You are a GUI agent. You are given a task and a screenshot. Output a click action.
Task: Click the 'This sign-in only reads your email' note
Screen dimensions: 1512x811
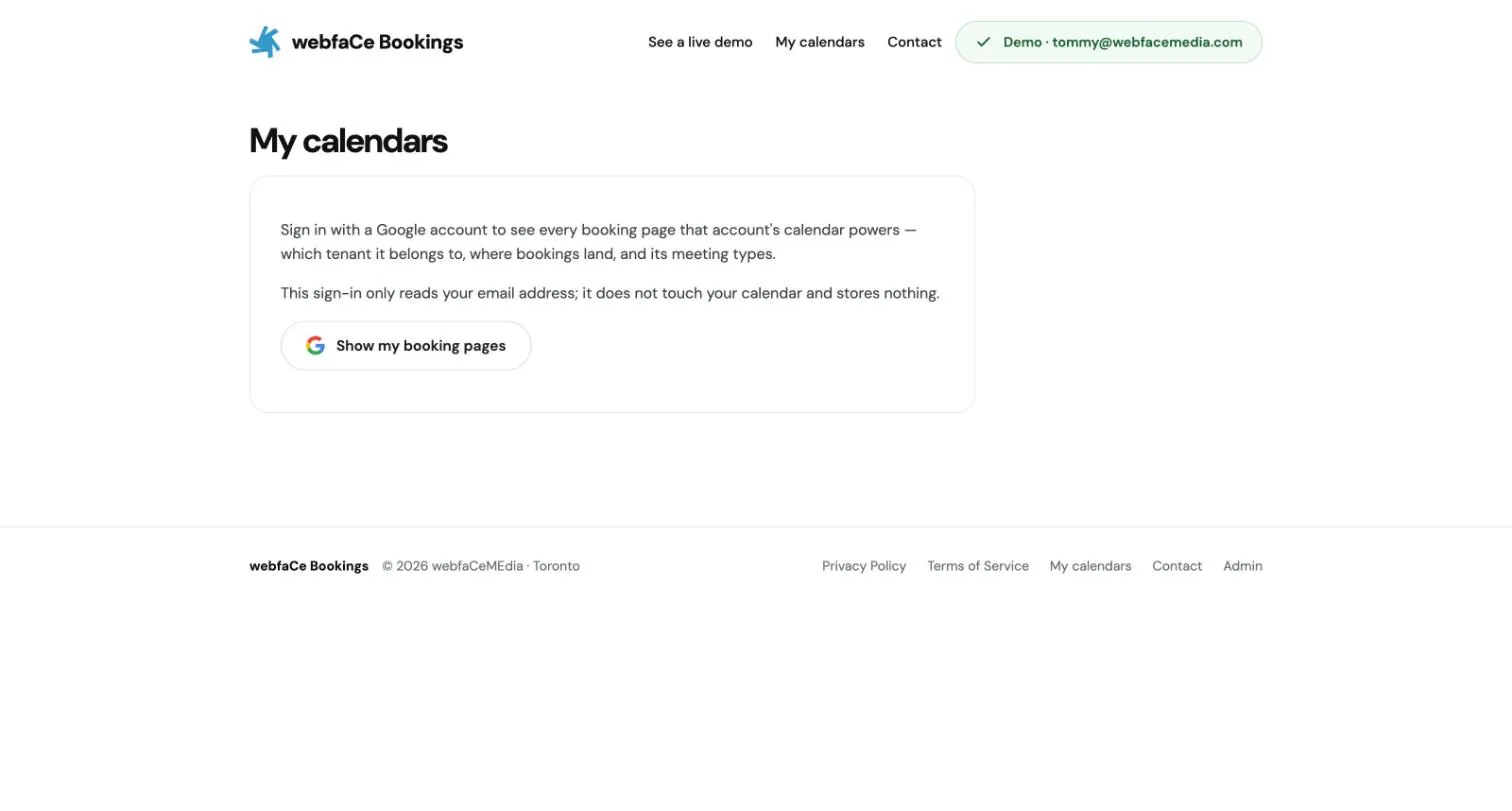610,293
